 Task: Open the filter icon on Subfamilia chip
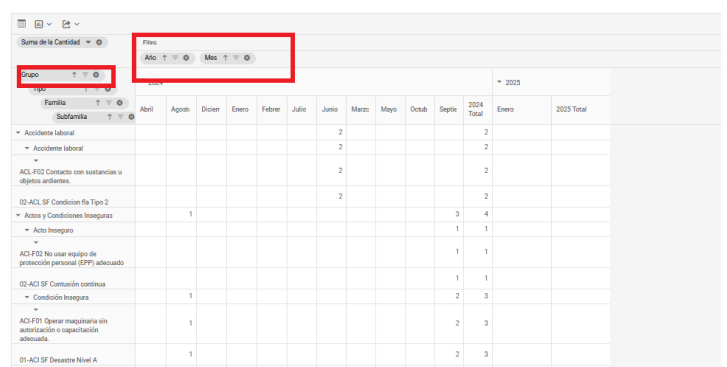coord(121,117)
